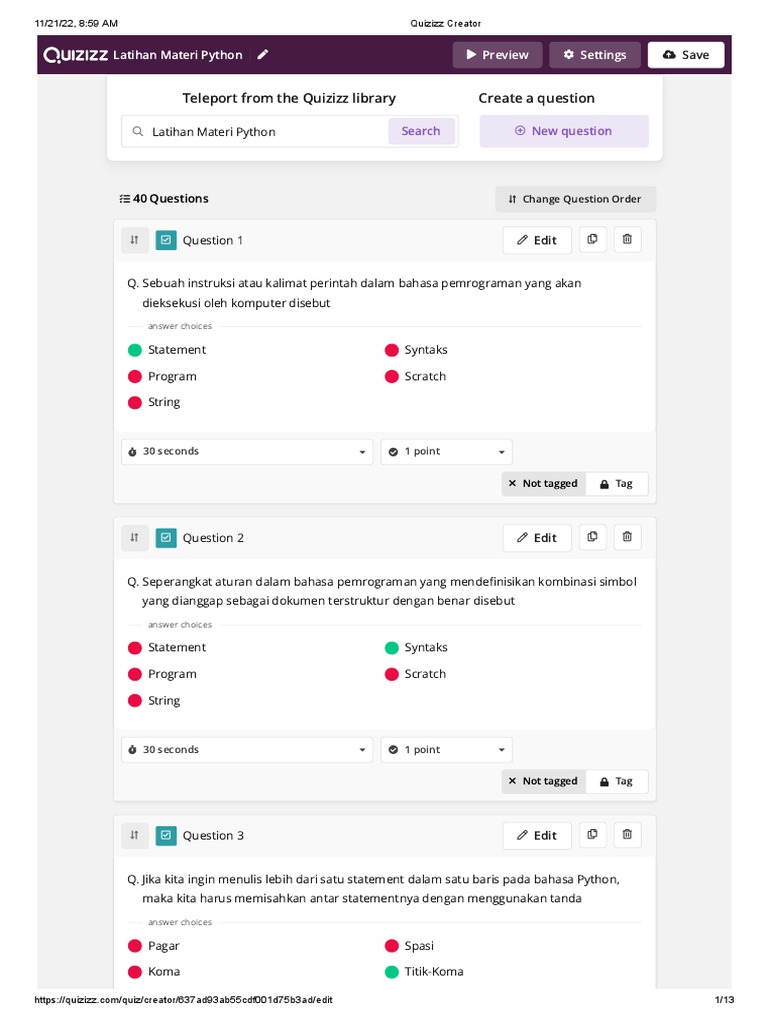Open Settings in the top bar
Viewport: 768px width, 1024px height.
[x=594, y=55]
